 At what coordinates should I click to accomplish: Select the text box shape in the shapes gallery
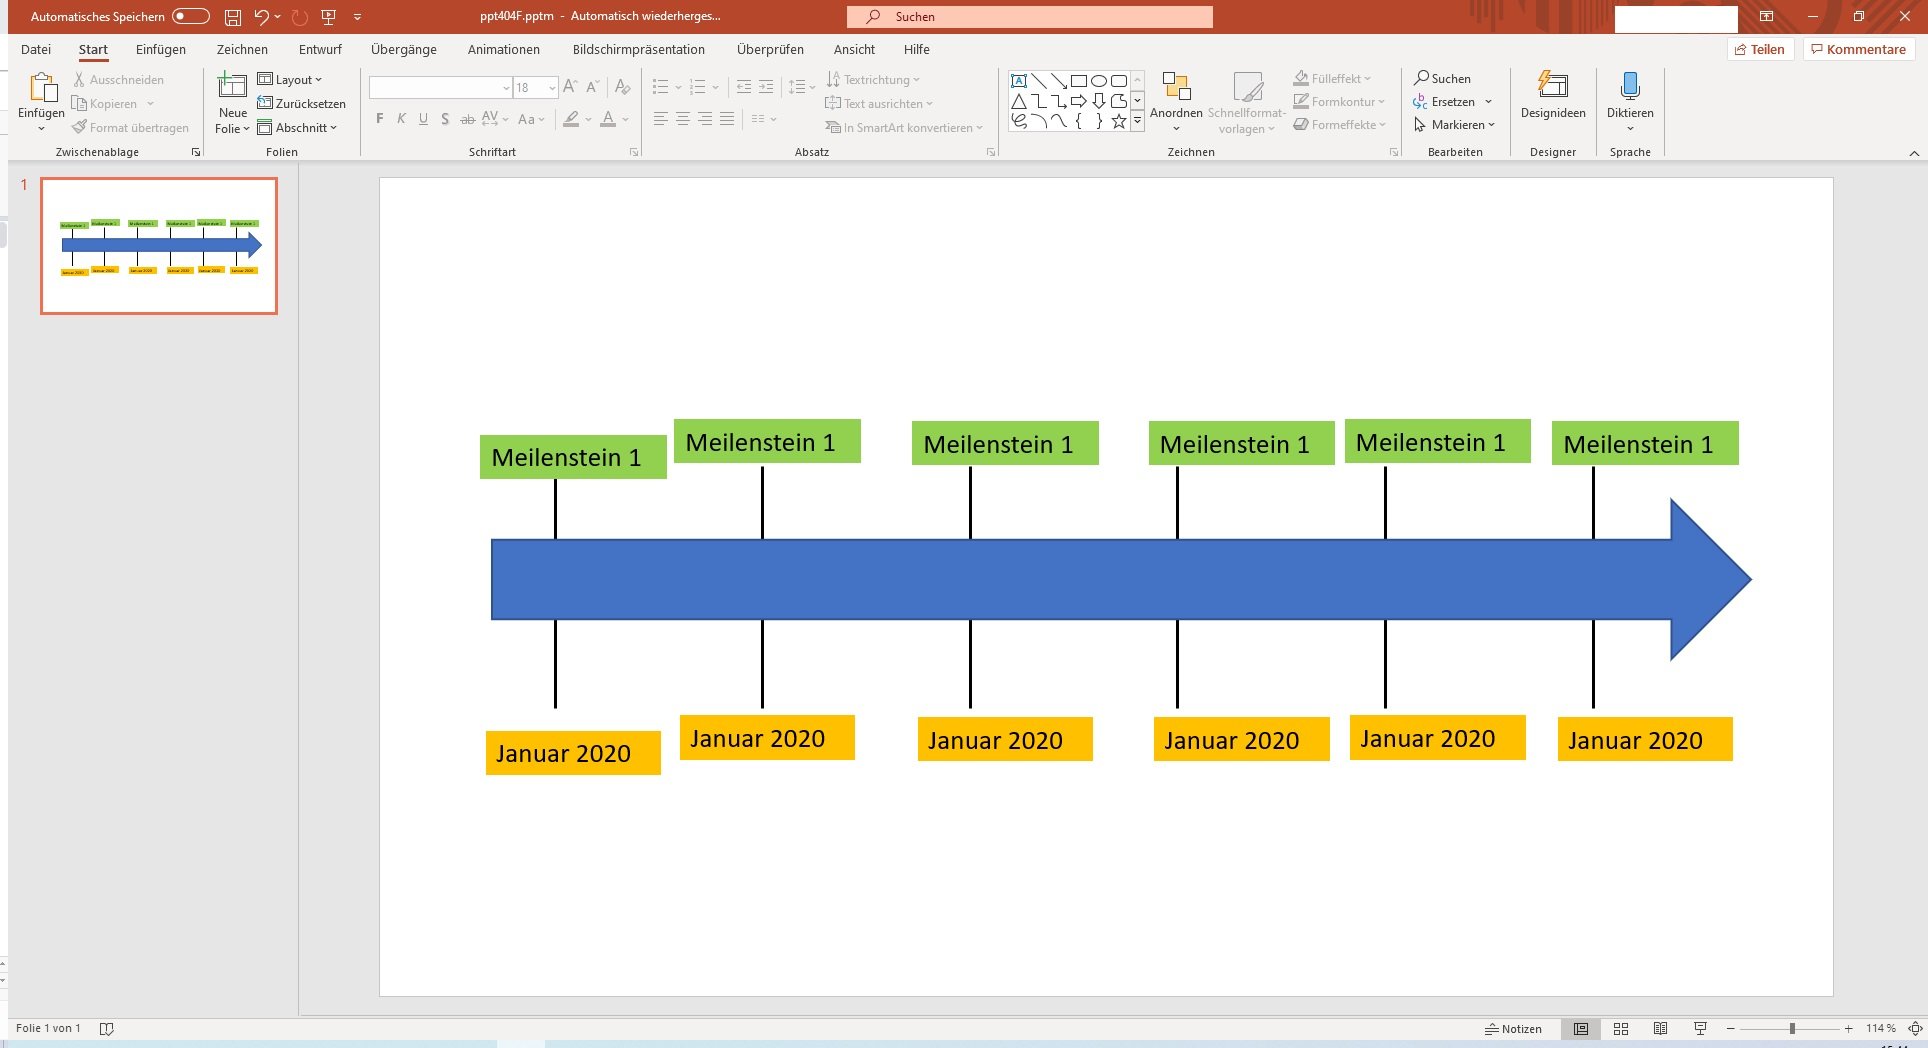[1019, 81]
